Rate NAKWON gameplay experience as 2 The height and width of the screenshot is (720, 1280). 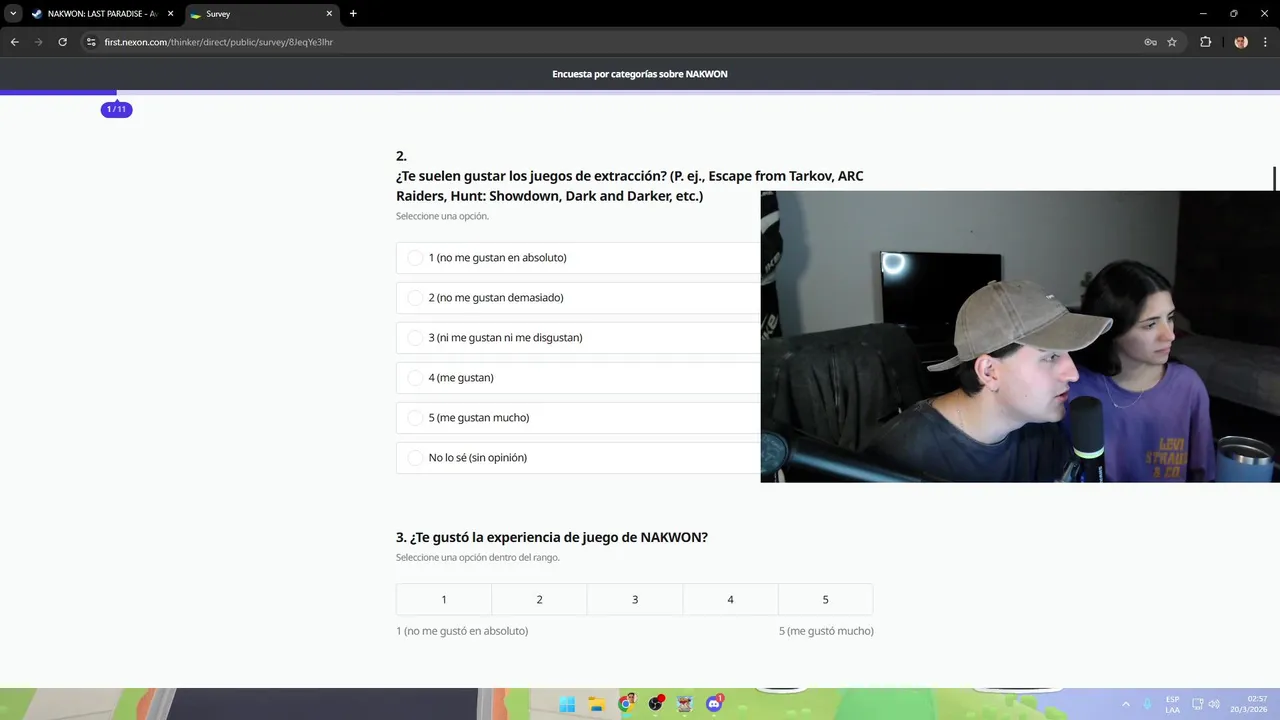click(x=539, y=599)
